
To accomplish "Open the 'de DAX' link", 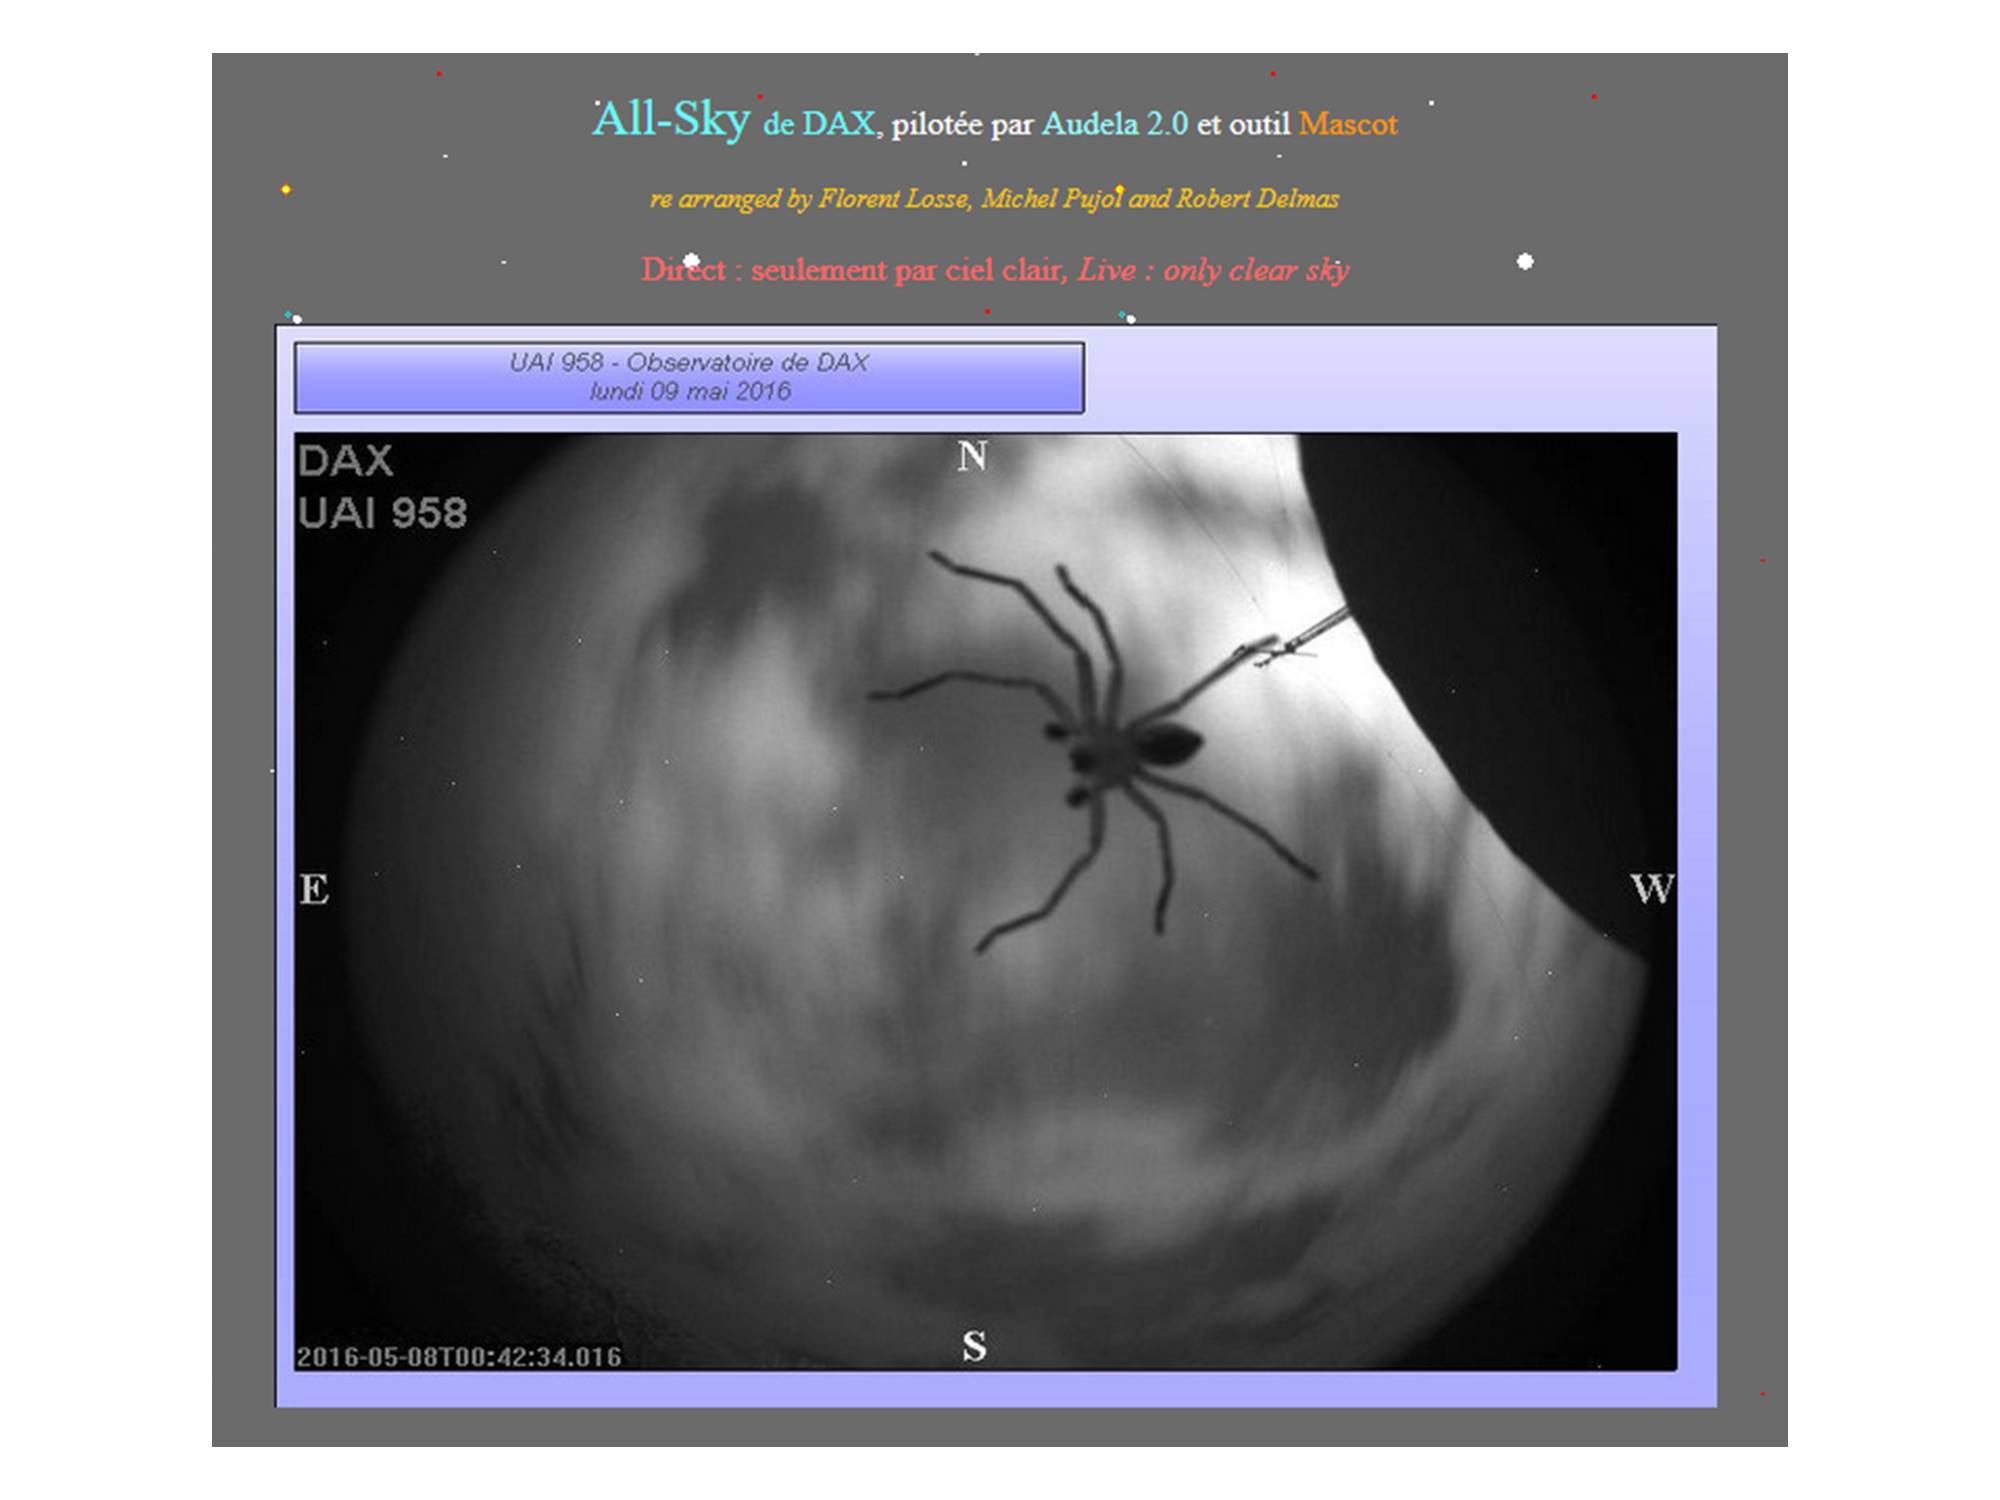I will click(819, 124).
